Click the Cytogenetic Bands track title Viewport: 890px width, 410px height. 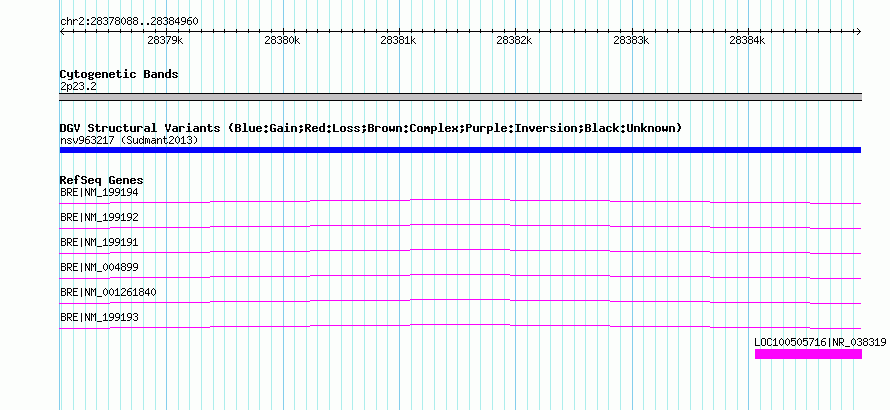(x=119, y=74)
